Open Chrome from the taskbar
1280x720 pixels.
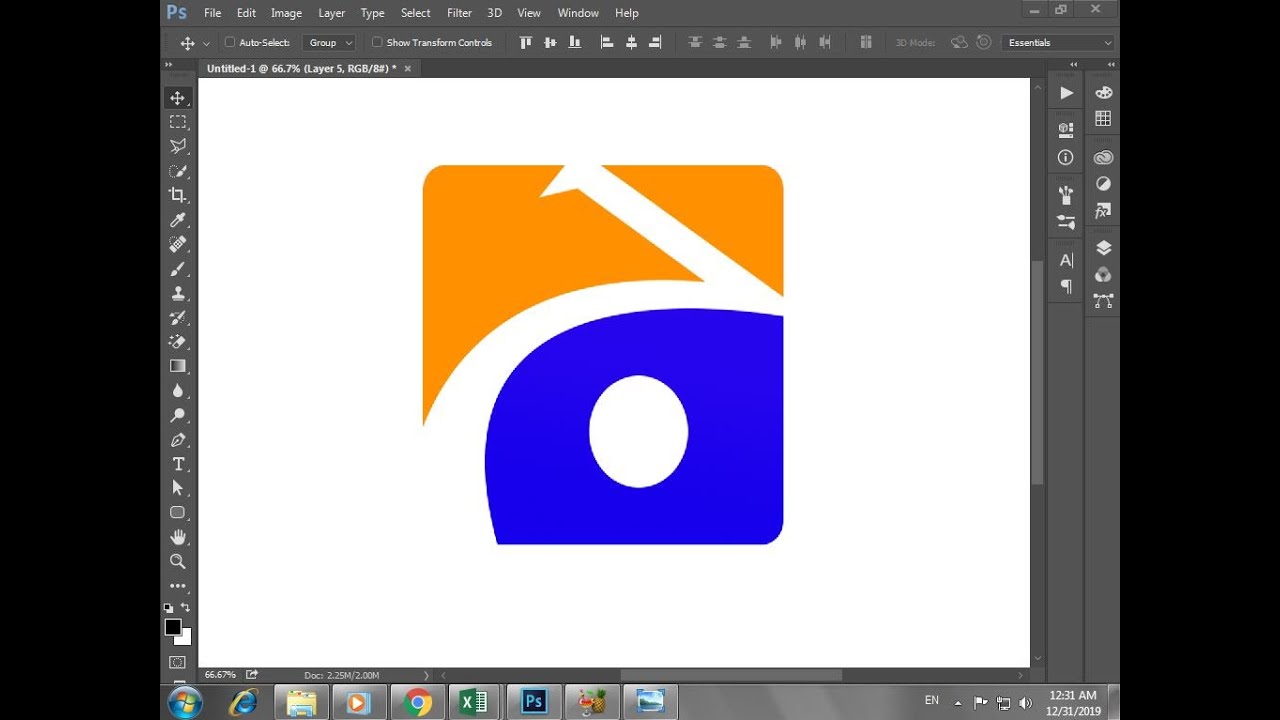[418, 703]
